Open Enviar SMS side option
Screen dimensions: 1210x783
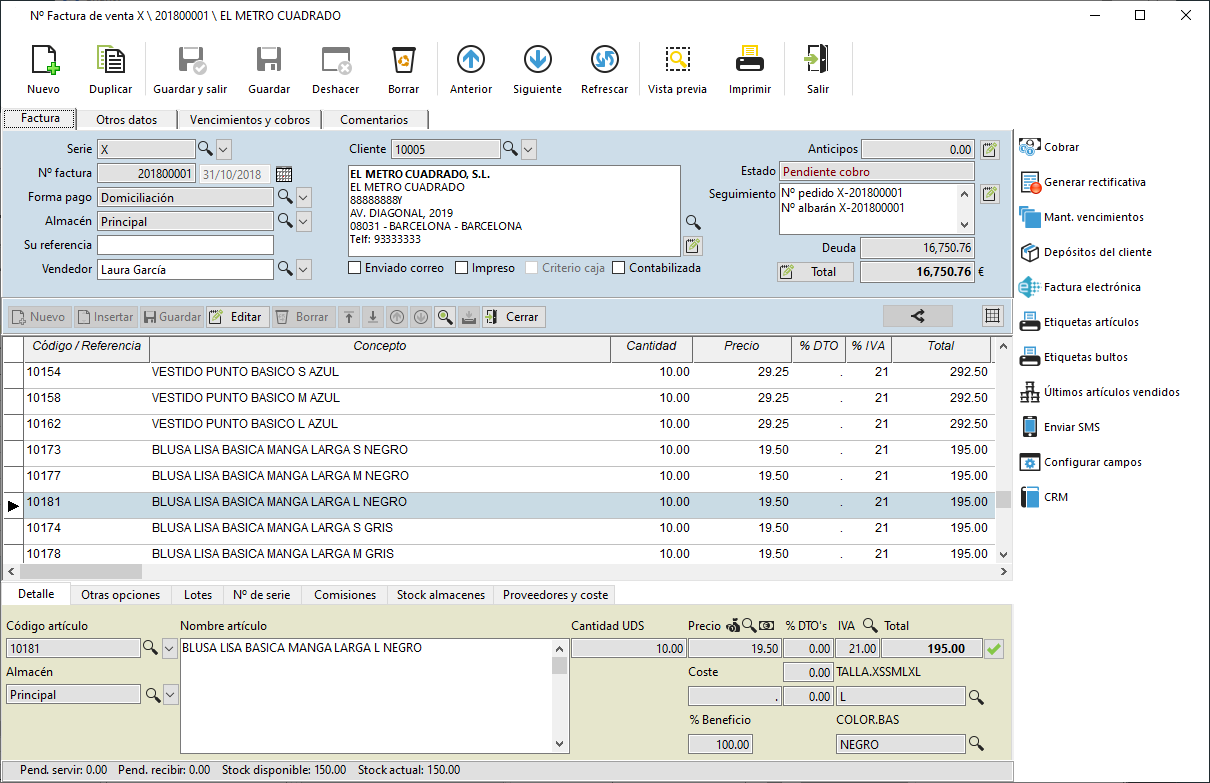point(1060,427)
